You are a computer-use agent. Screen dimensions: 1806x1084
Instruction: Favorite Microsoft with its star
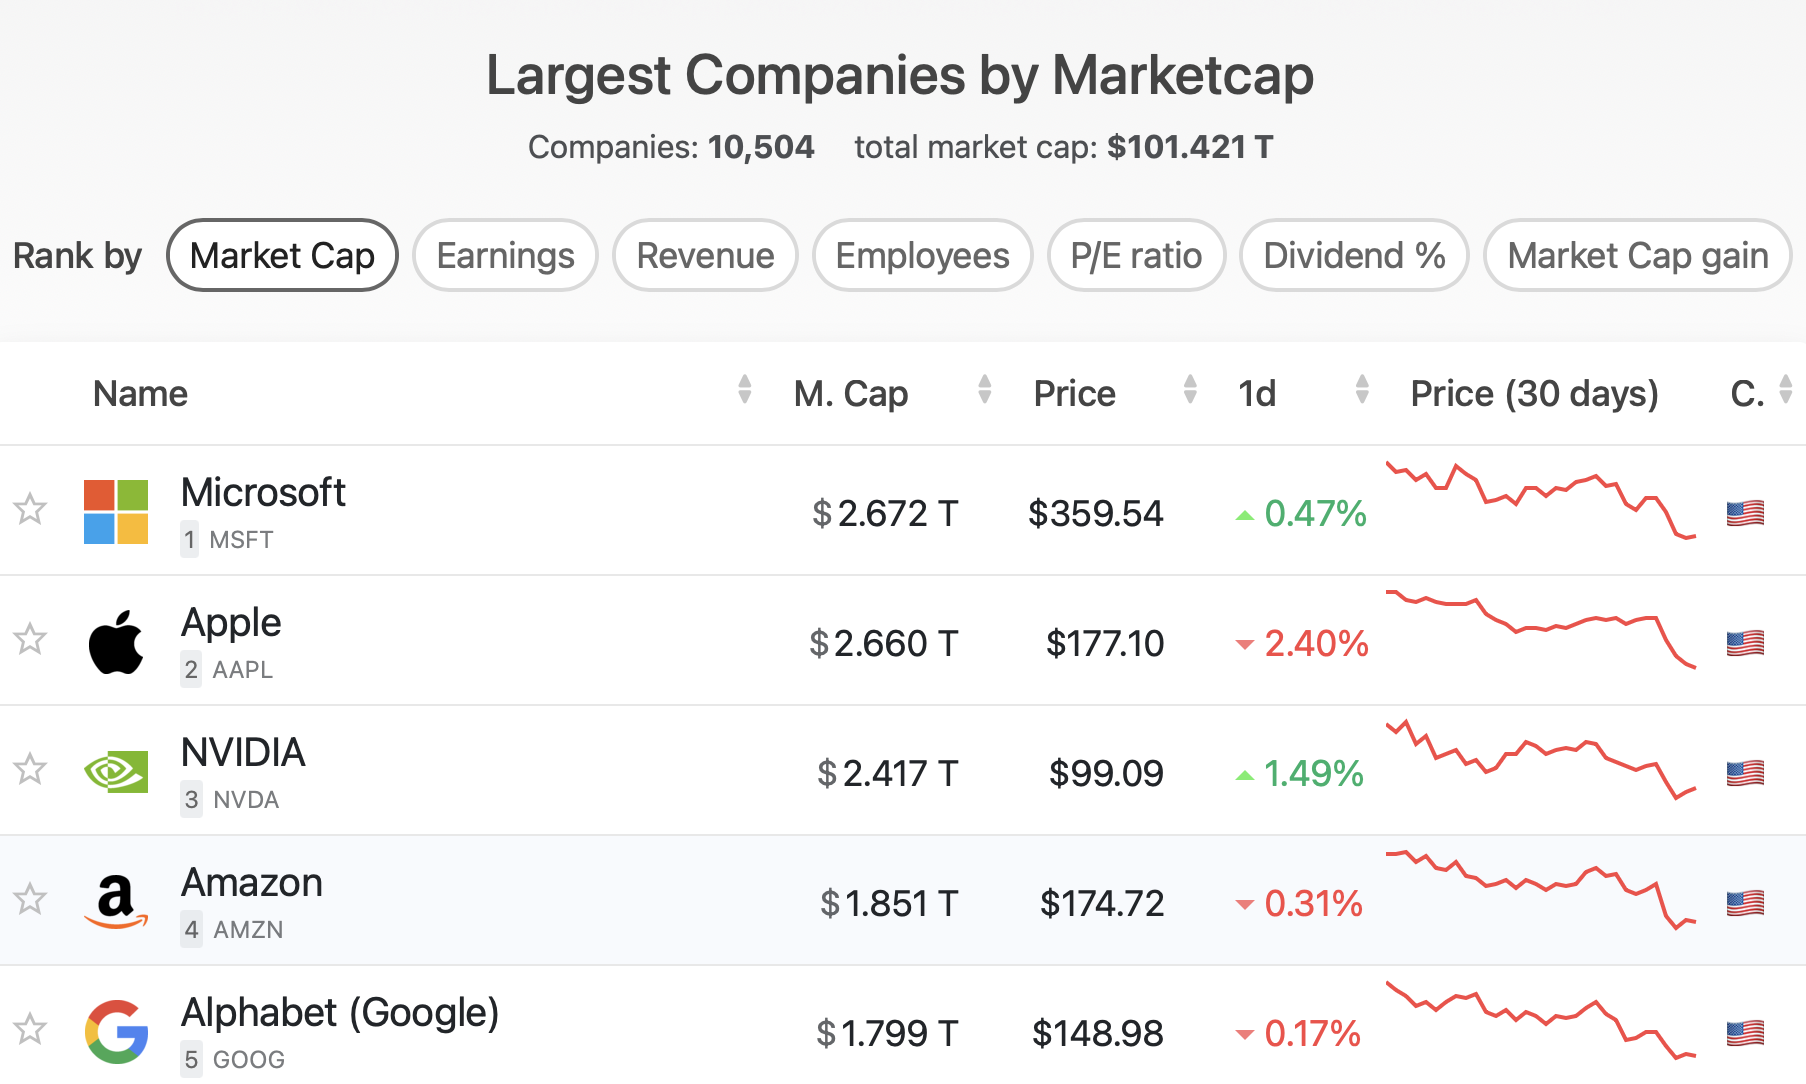pos(30,509)
